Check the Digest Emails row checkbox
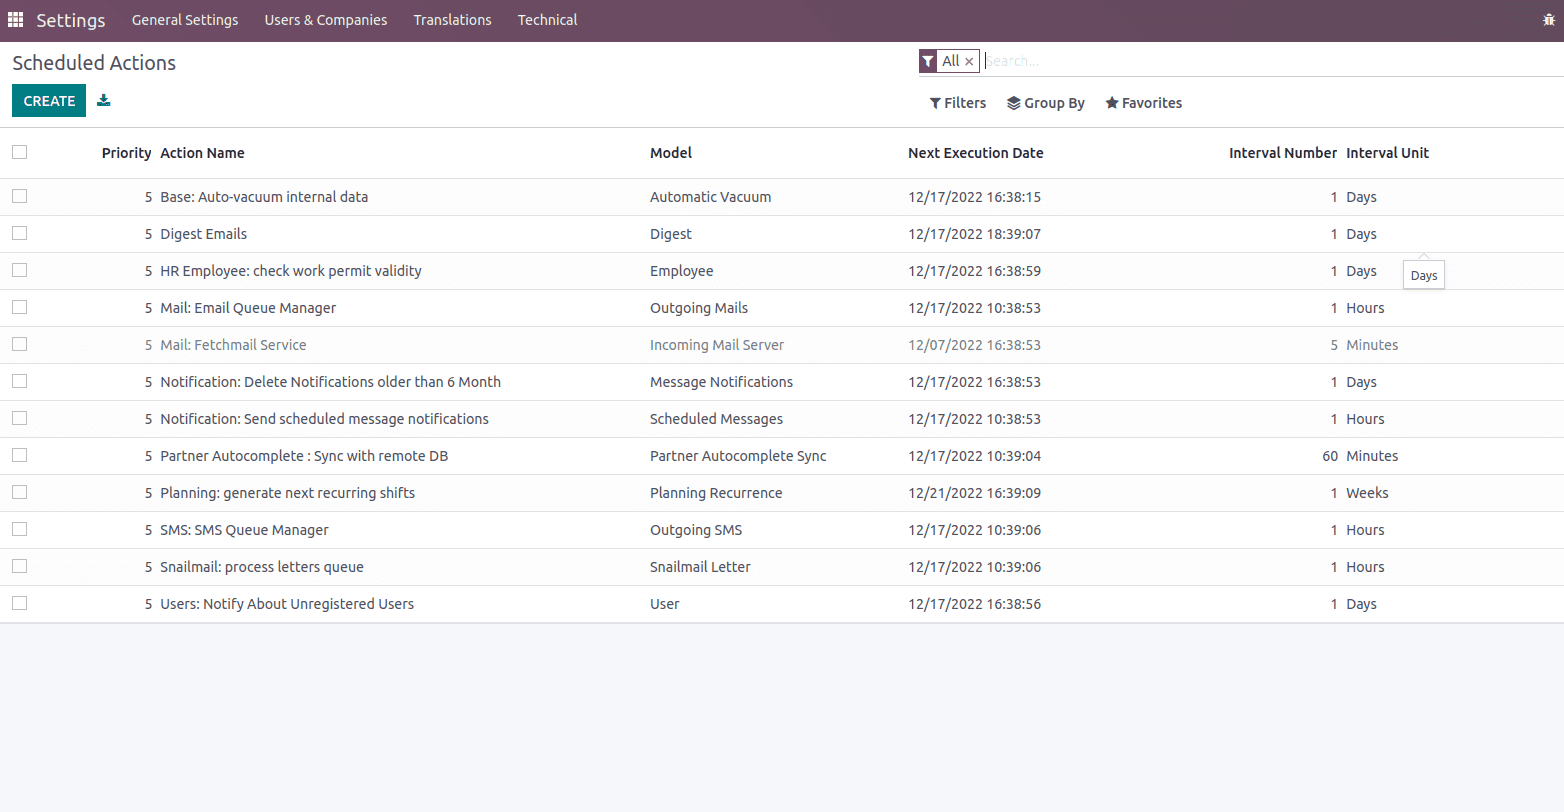 click(x=20, y=233)
